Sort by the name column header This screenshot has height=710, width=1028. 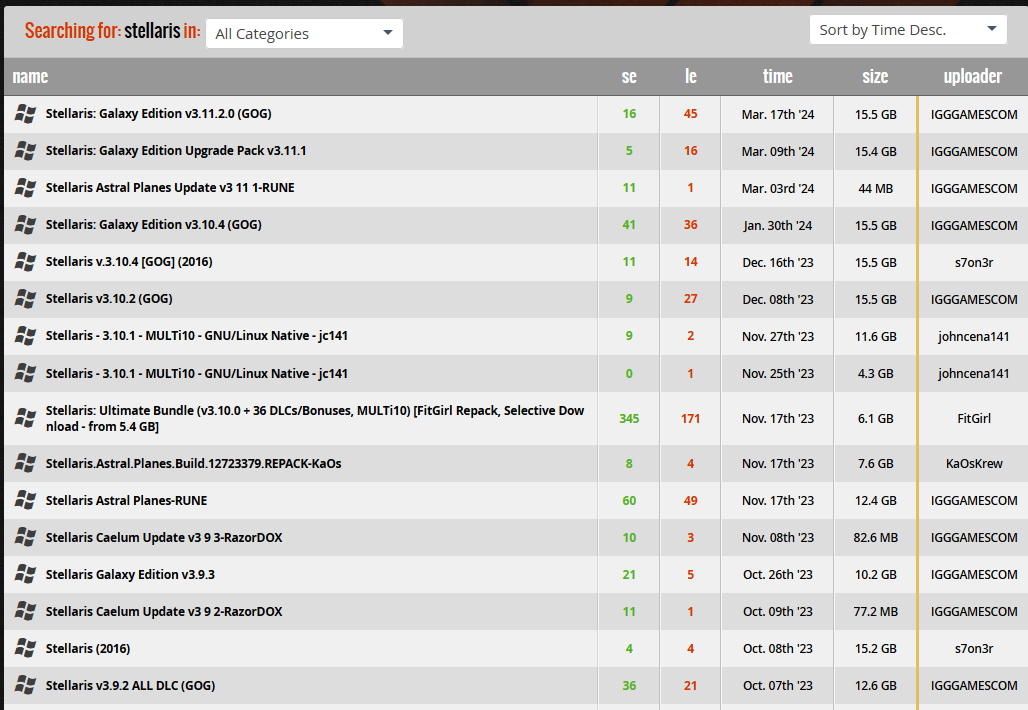(x=30, y=77)
